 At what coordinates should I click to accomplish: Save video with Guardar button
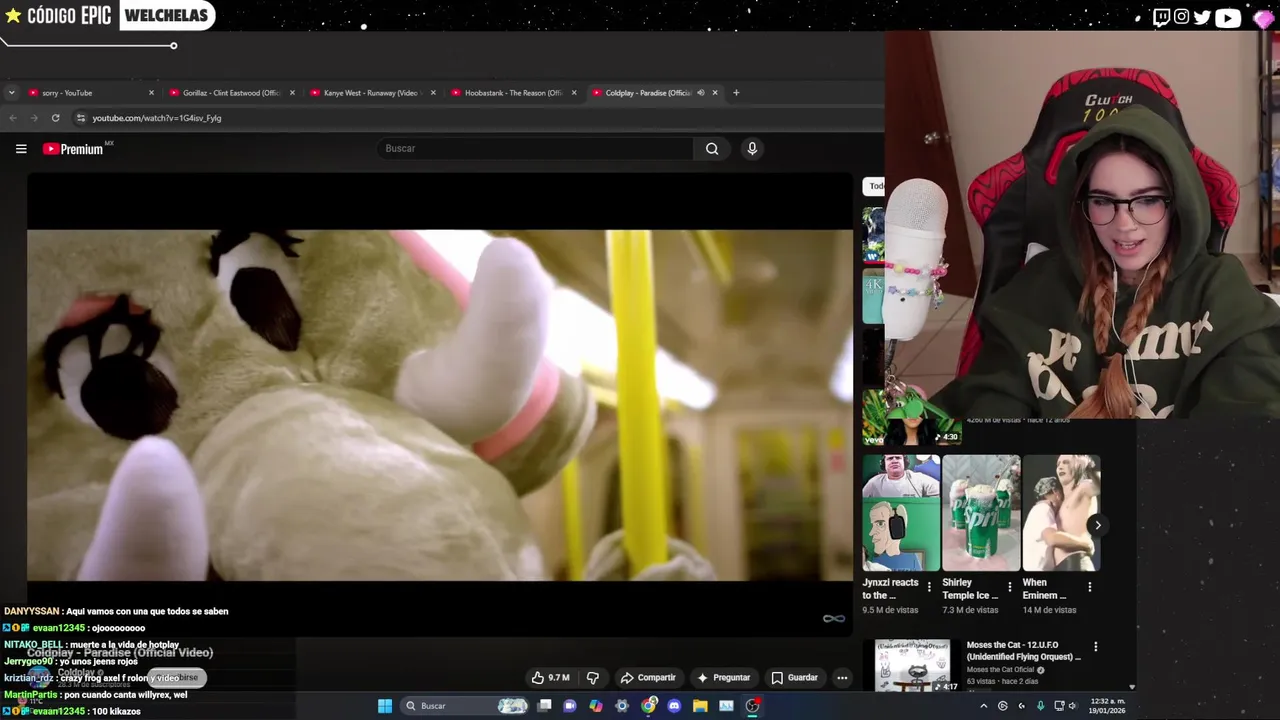tap(794, 678)
